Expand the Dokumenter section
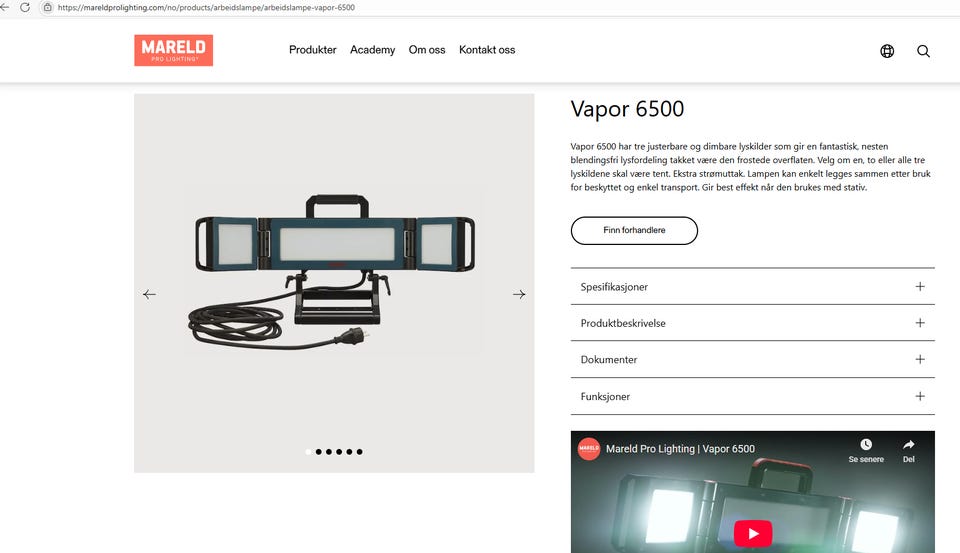Viewport: 960px width, 553px height. pos(752,359)
